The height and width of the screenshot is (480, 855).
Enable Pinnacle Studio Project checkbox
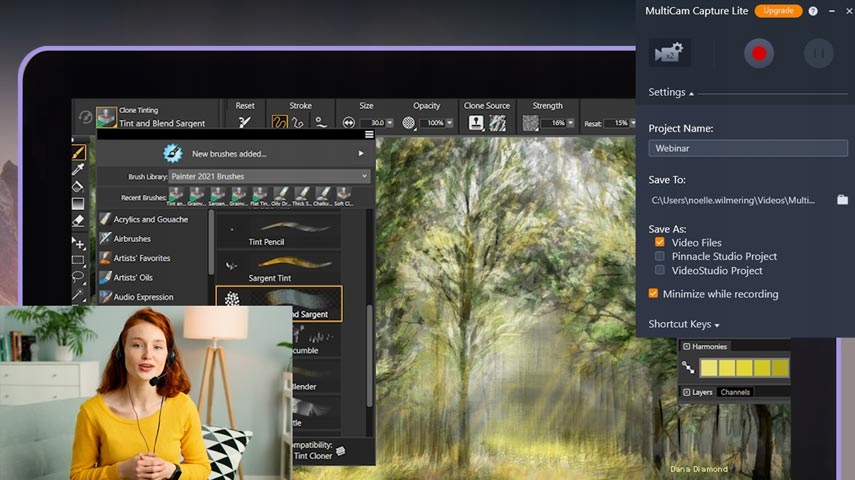click(660, 256)
